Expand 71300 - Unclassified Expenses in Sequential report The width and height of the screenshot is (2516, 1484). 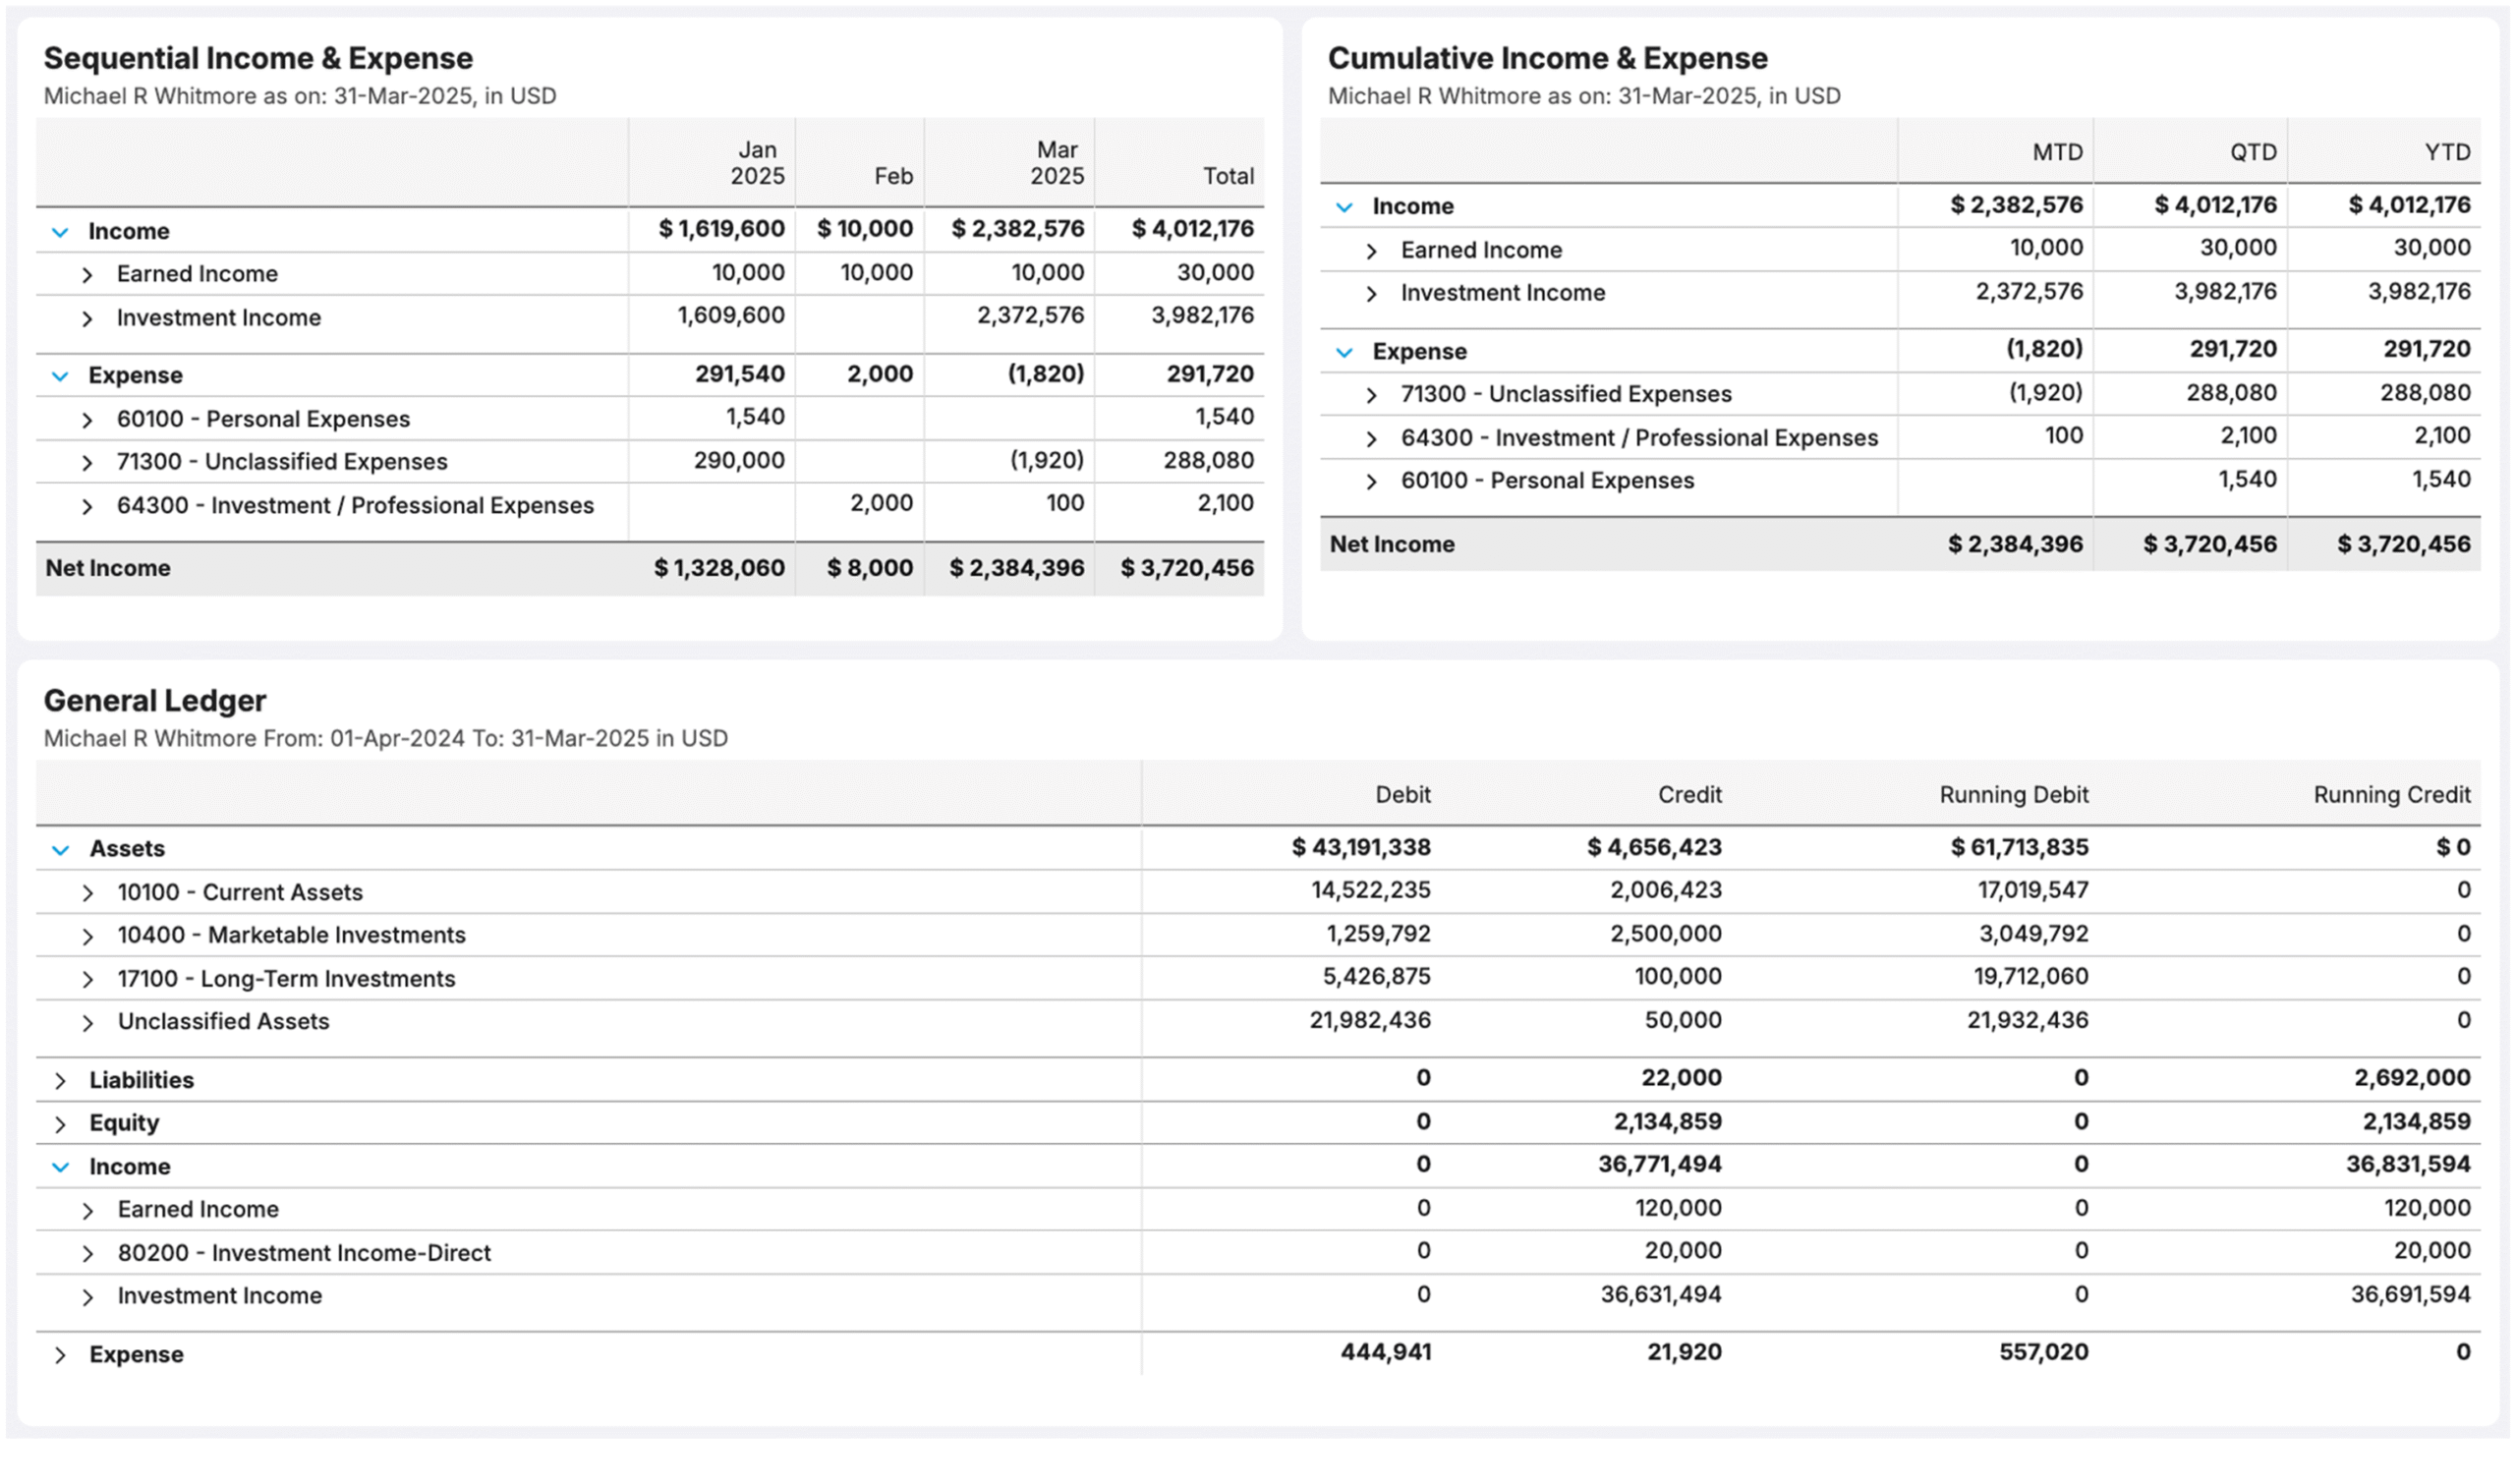(88, 461)
